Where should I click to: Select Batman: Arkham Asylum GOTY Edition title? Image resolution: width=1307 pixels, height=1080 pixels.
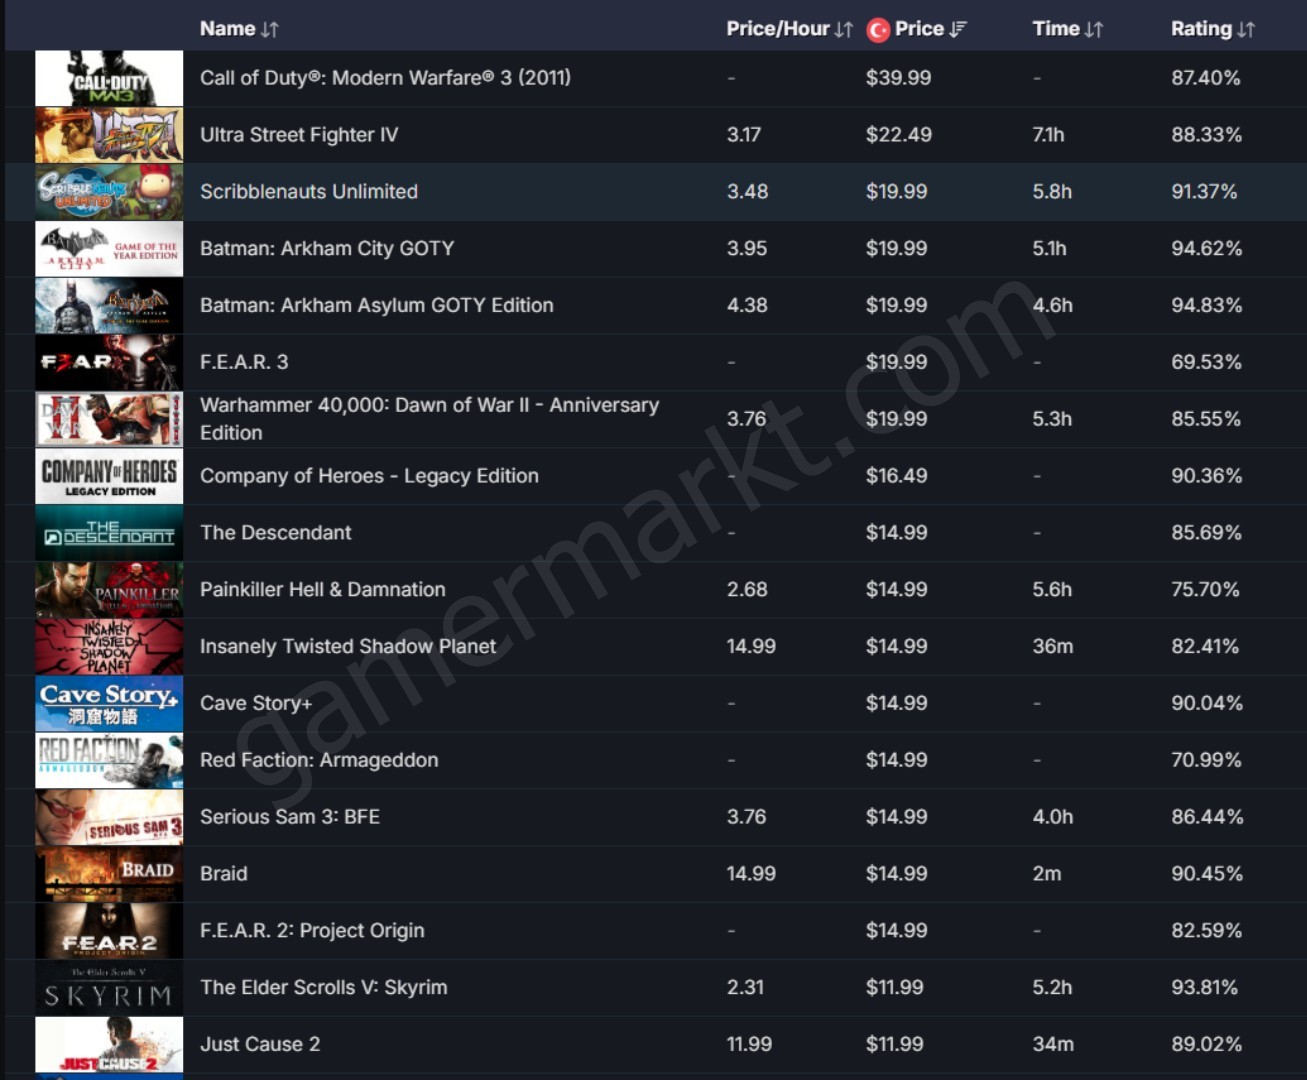[x=376, y=306]
